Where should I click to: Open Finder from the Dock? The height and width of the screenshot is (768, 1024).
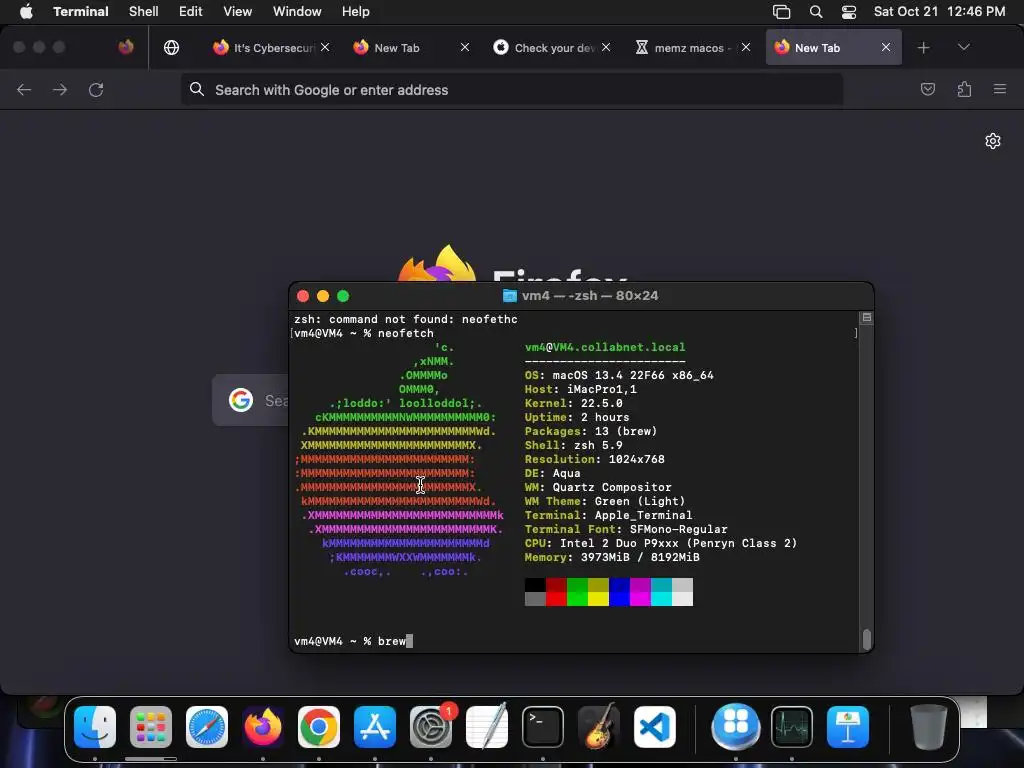pos(95,727)
